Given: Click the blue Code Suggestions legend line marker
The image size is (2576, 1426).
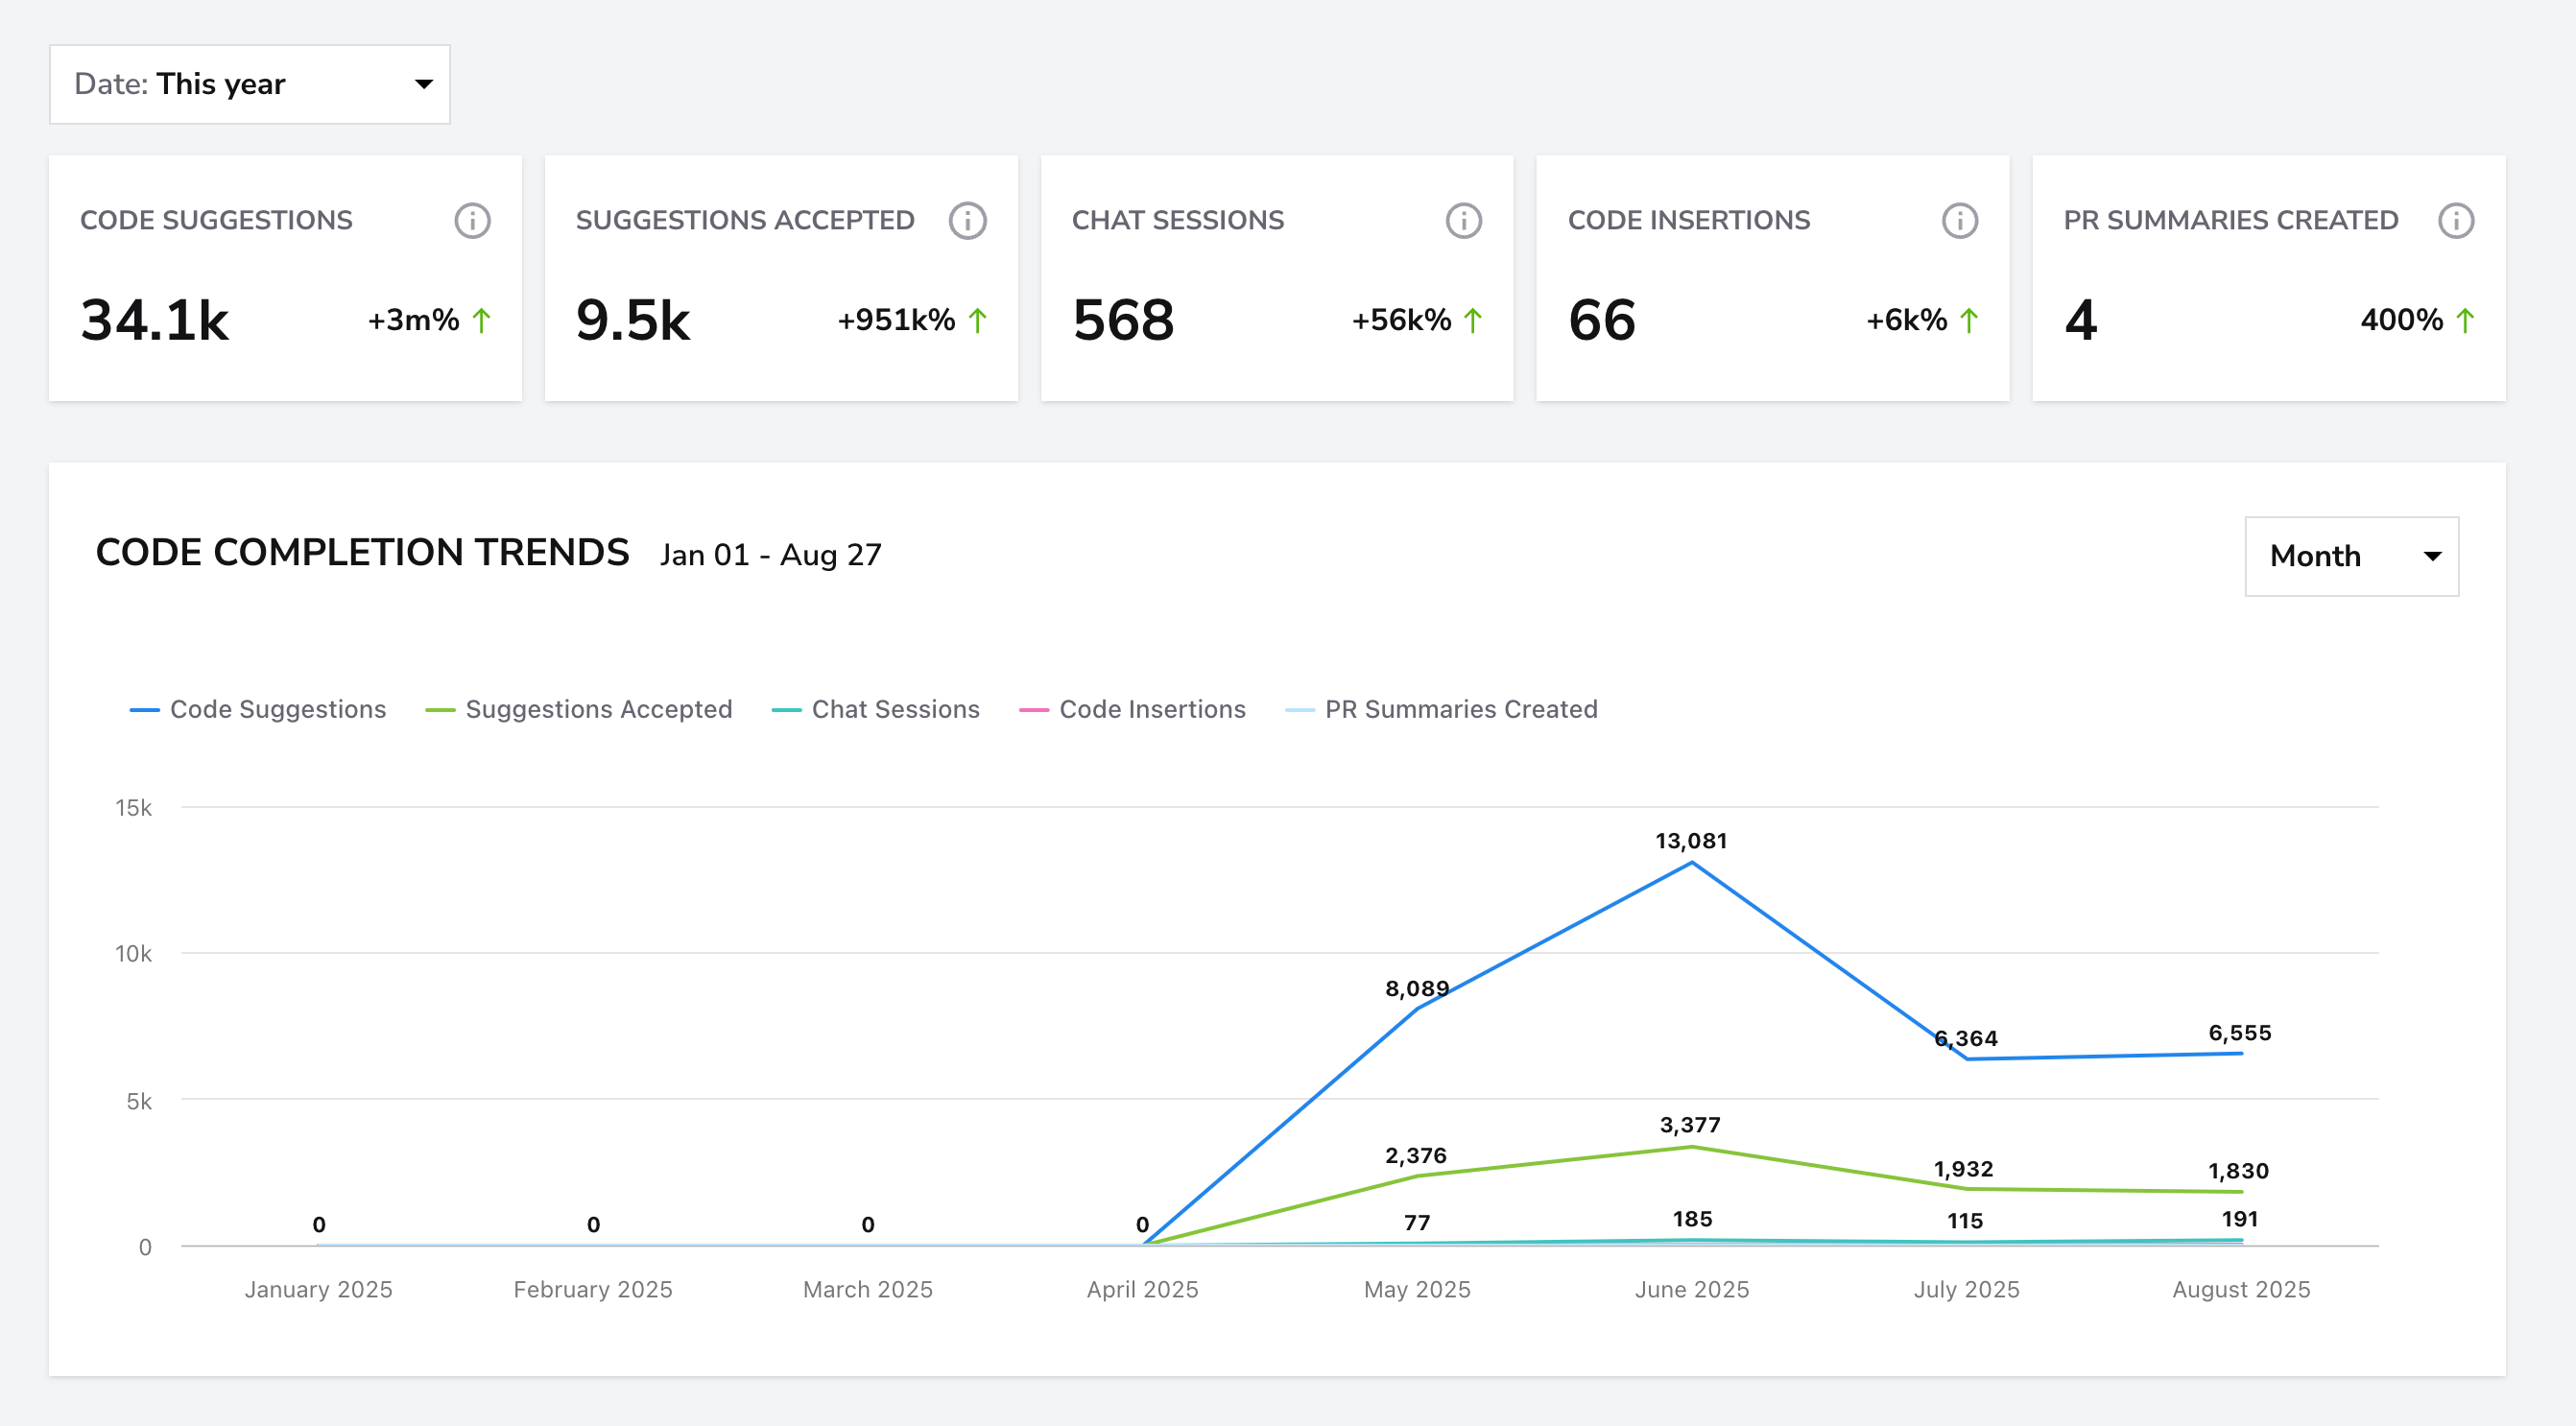Looking at the screenshot, I should pos(145,710).
